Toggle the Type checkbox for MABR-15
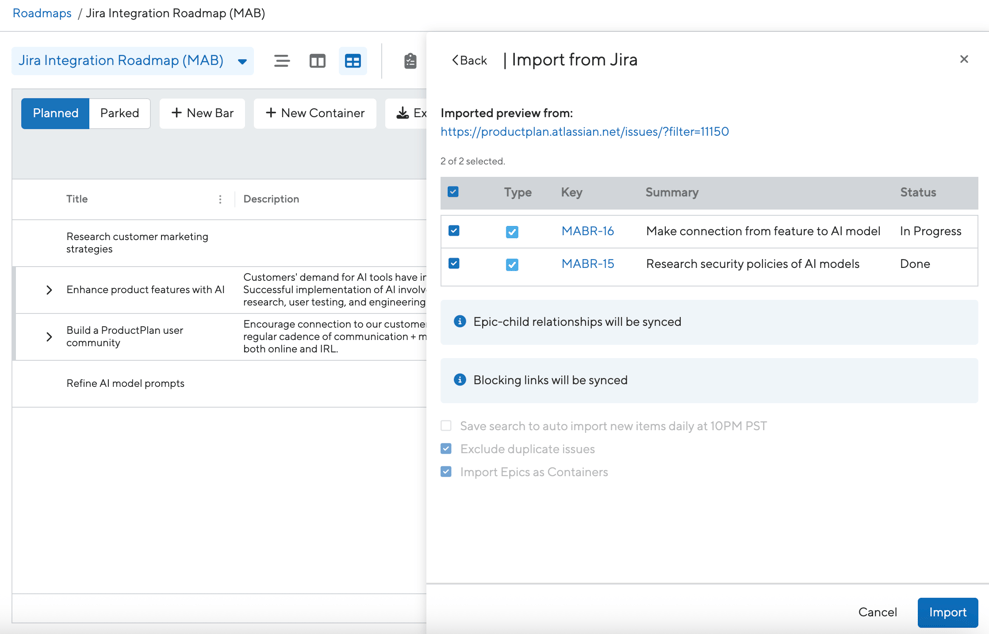989x634 pixels. [512, 265]
